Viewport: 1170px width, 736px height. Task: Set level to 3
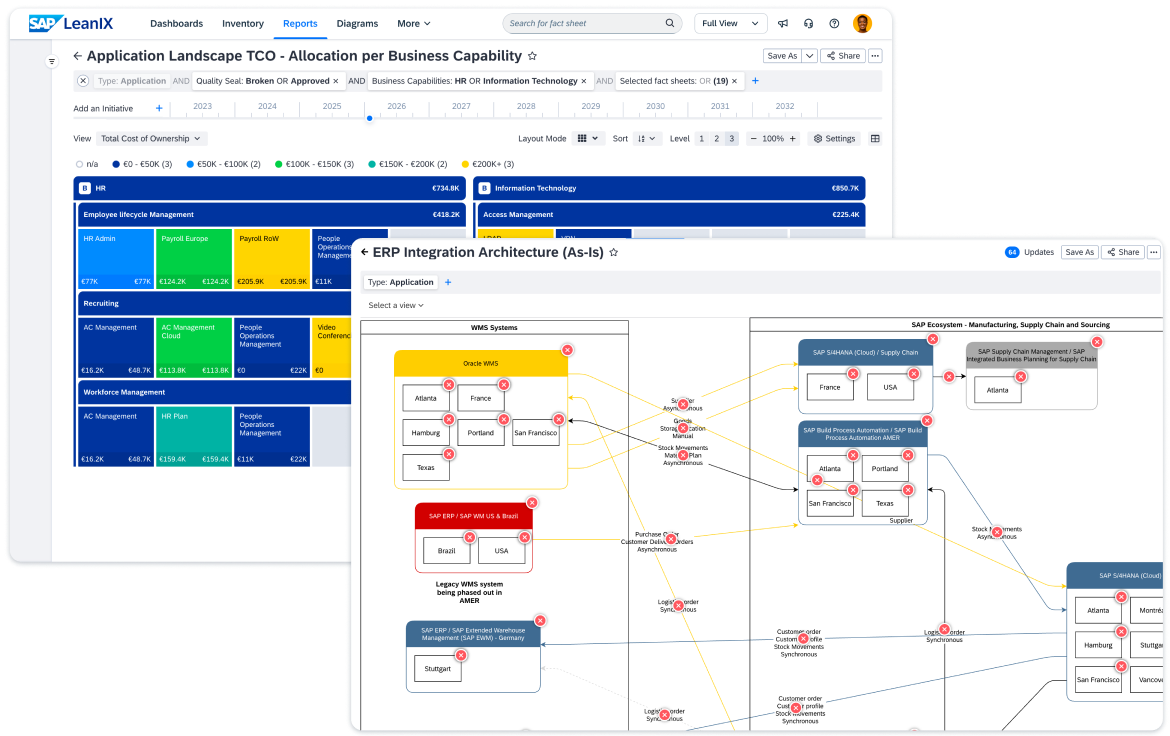tap(732, 139)
